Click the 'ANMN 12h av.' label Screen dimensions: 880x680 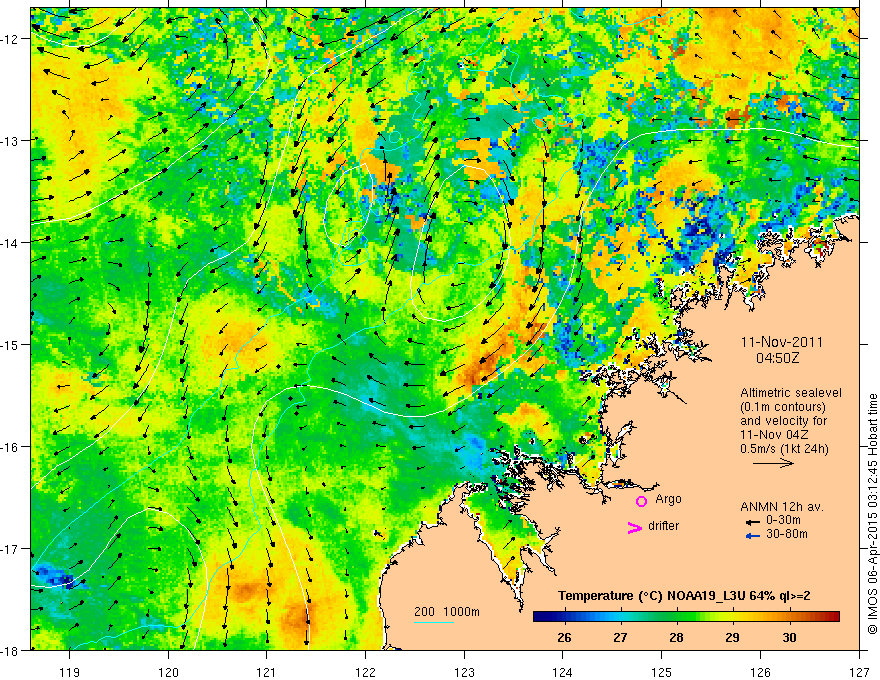pos(782,507)
